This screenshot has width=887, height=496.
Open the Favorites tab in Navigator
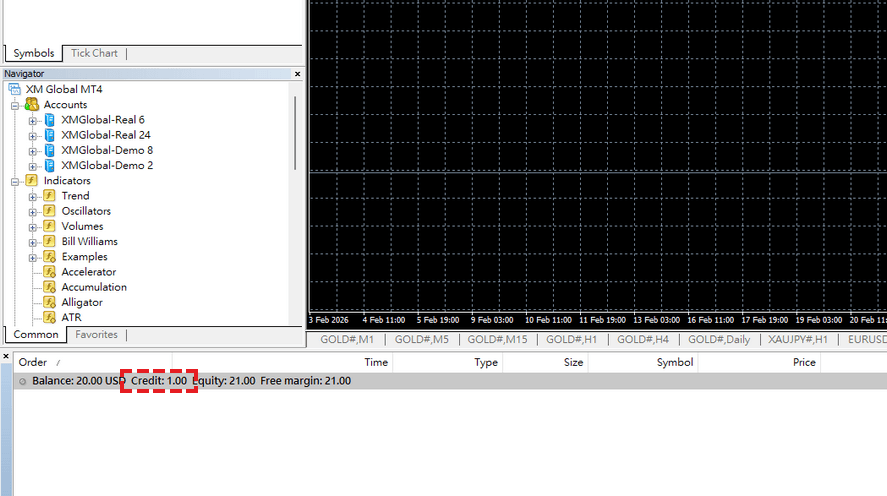(96, 334)
